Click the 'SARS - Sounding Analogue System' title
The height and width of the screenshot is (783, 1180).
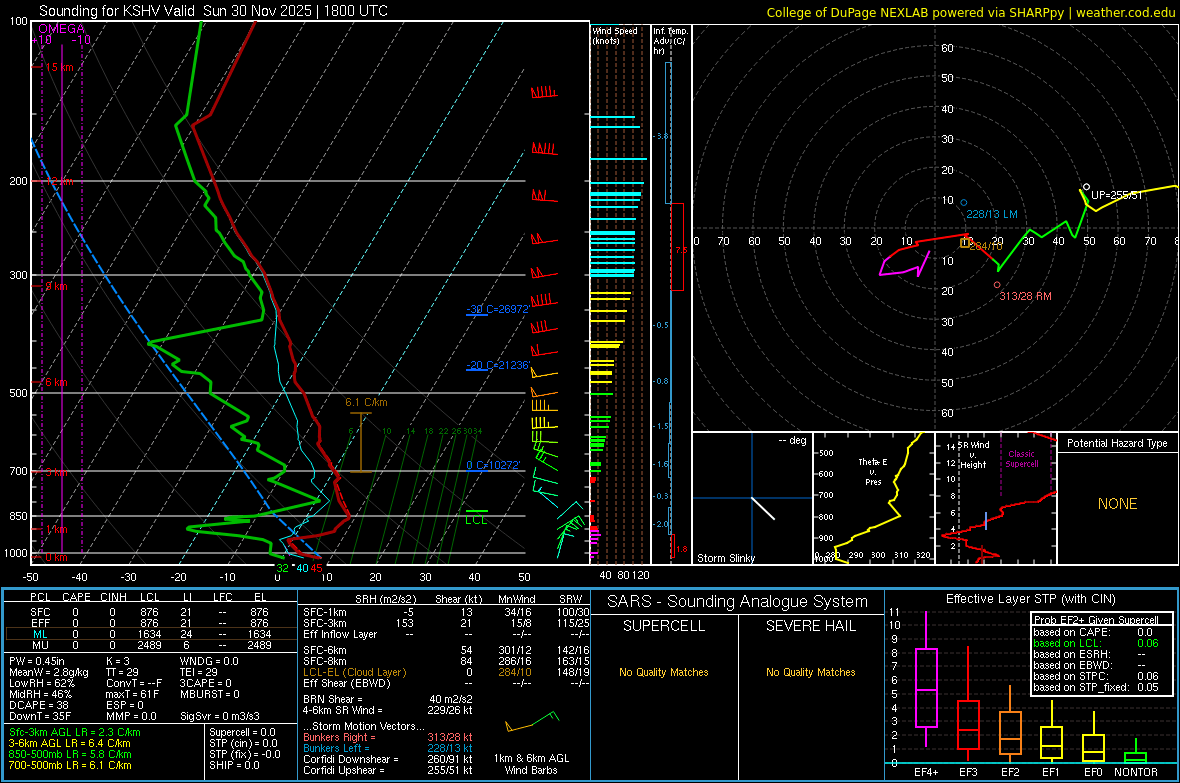[738, 602]
